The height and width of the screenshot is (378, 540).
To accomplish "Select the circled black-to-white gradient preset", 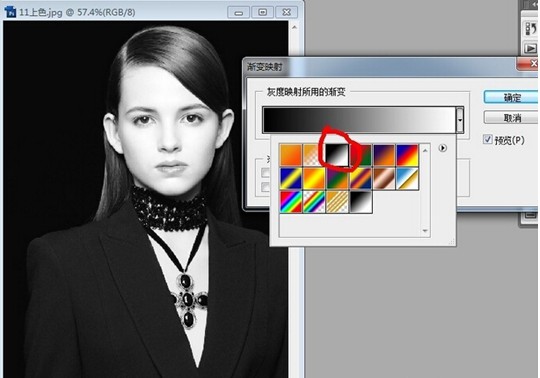I will 337,155.
